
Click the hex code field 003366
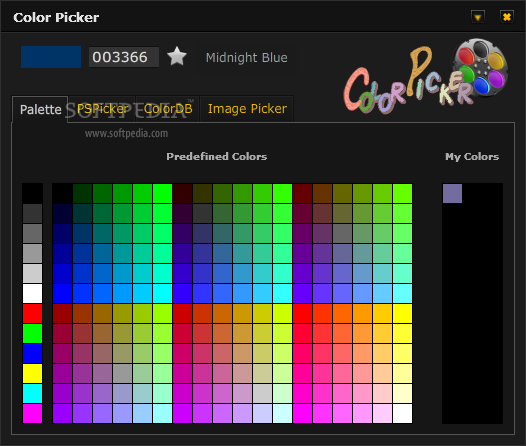[x=123, y=57]
